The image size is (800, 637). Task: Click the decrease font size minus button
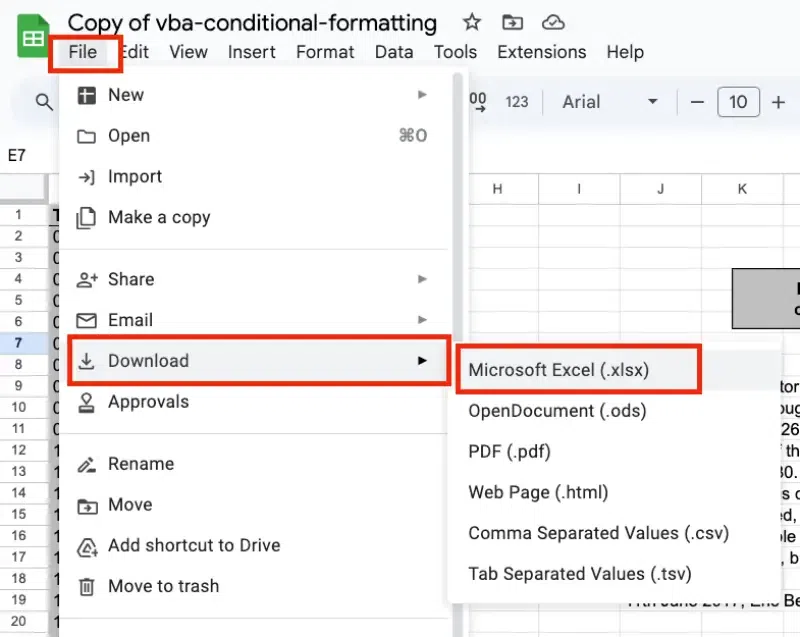click(x=698, y=101)
